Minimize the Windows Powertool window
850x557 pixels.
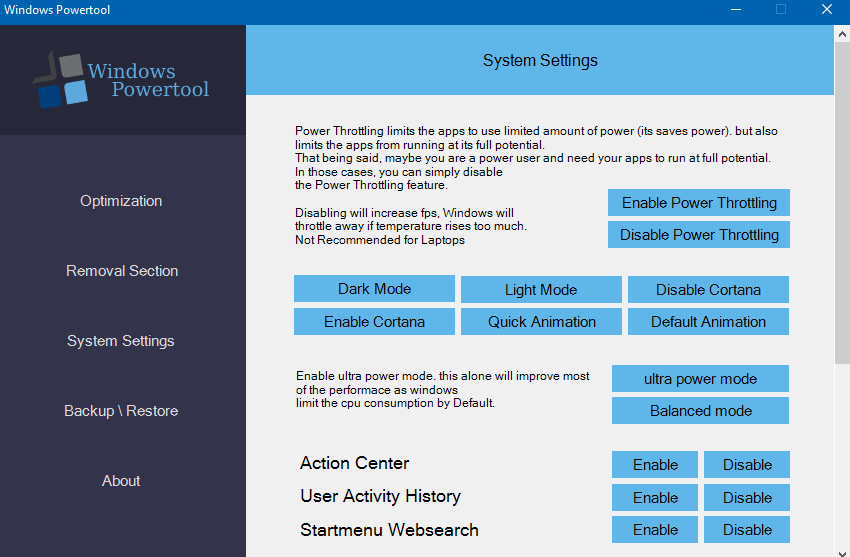(736, 10)
